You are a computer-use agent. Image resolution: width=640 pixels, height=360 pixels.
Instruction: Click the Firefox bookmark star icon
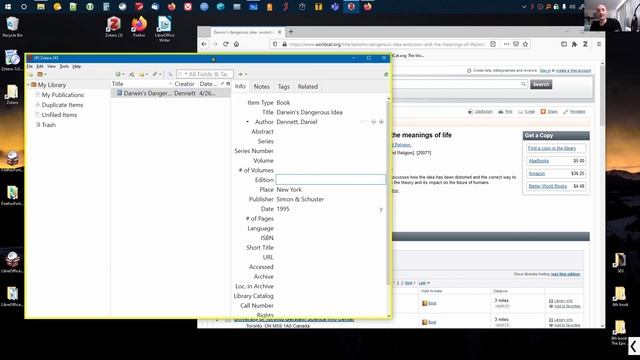(x=526, y=44)
